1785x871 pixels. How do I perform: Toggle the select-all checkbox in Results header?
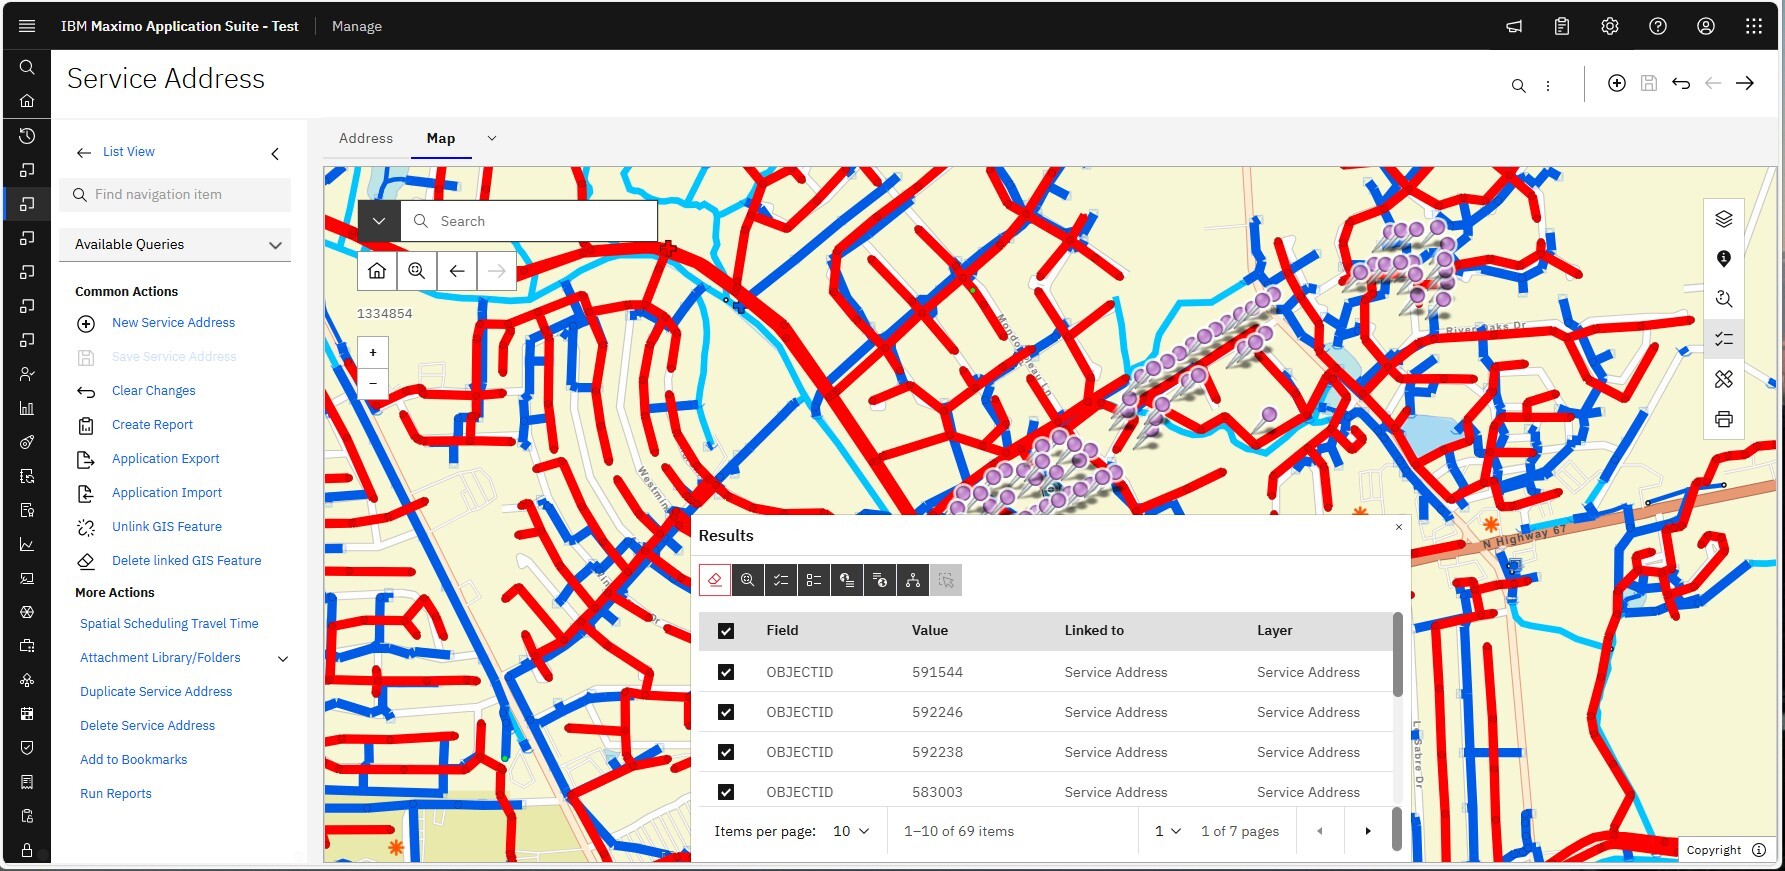coord(726,631)
